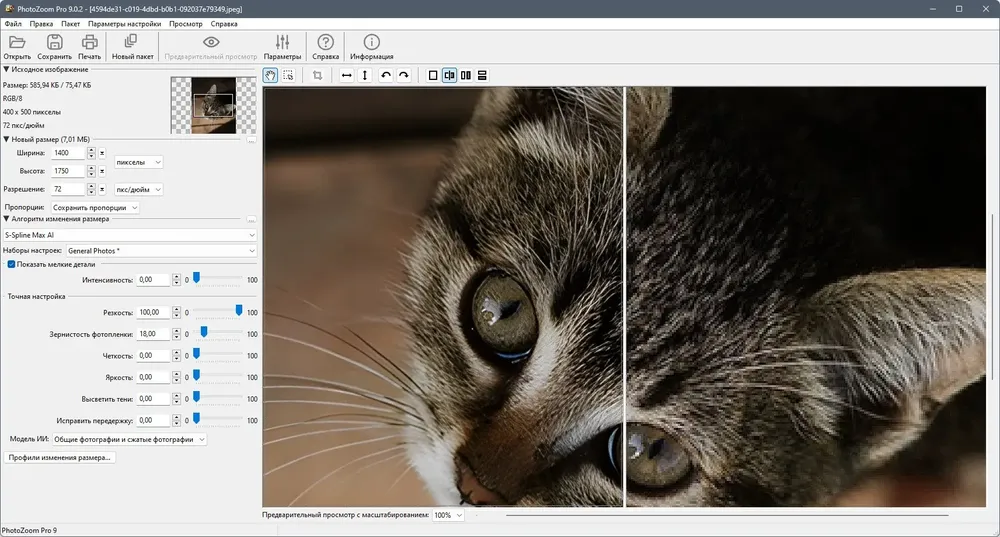Select the hand pan tool
Viewport: 1000px width, 537px height.
(x=271, y=75)
